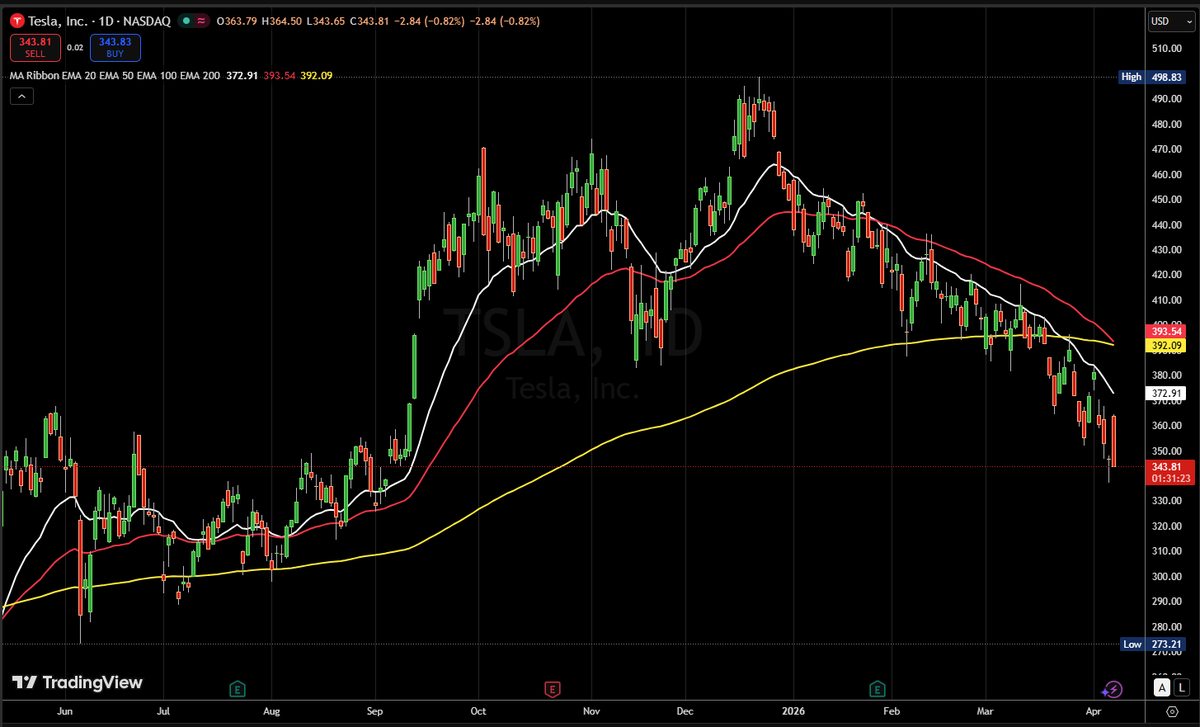Viewport: 1200px width, 727px height.
Task: Open the green E earnings marker near February
Action: coord(877,688)
